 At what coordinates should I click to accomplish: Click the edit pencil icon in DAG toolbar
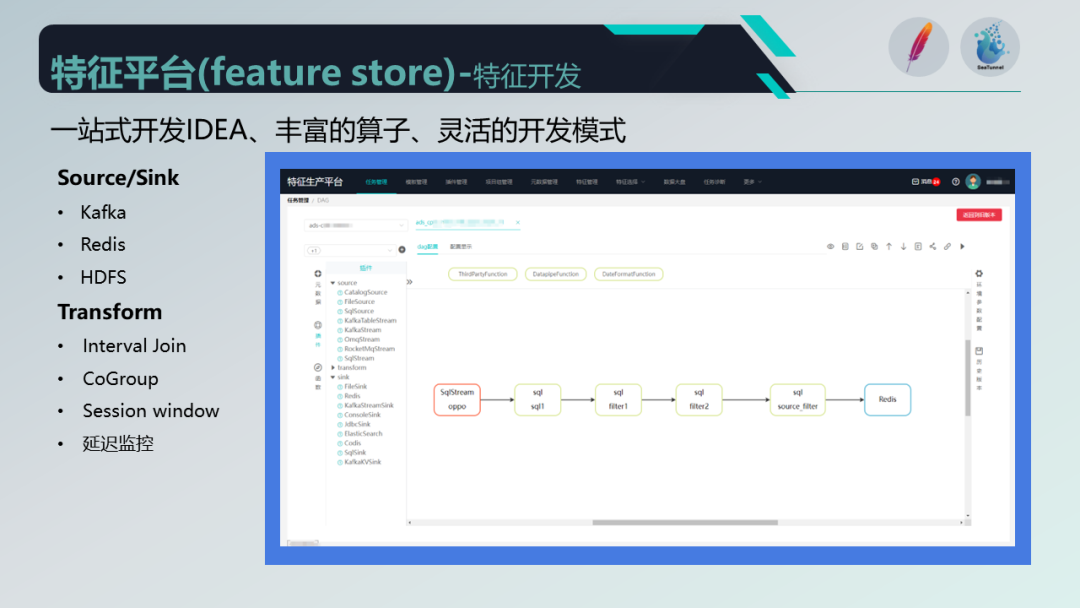860,247
